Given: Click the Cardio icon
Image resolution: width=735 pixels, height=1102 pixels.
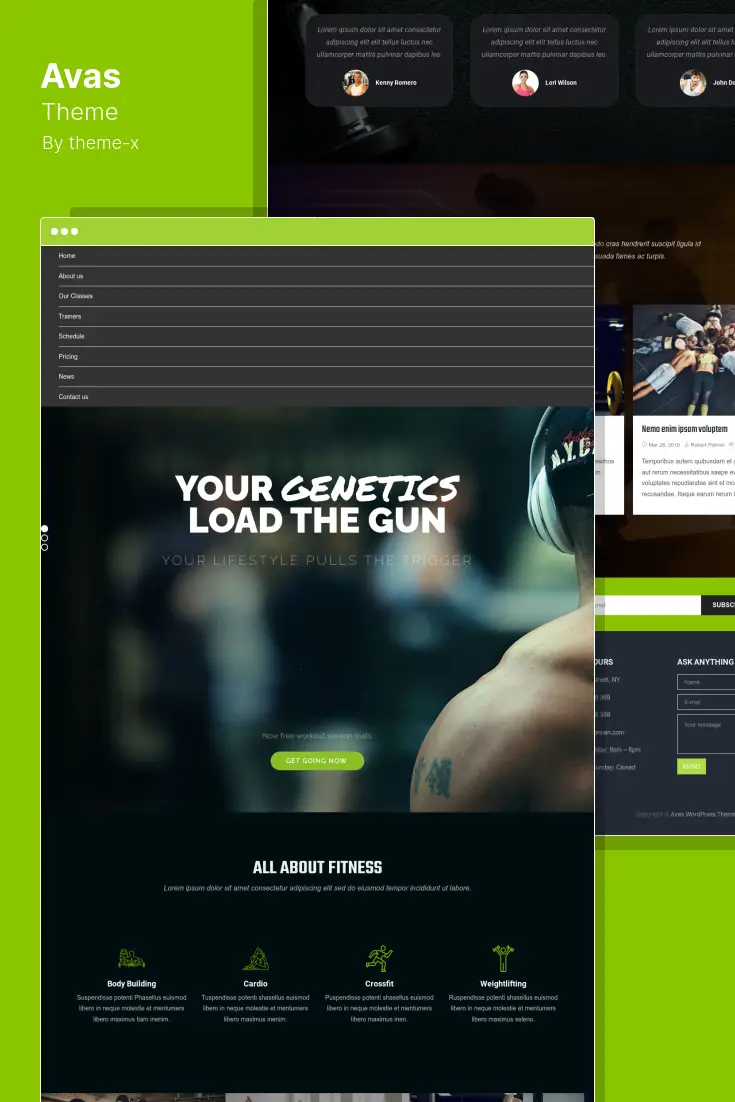Looking at the screenshot, I should pos(256,959).
